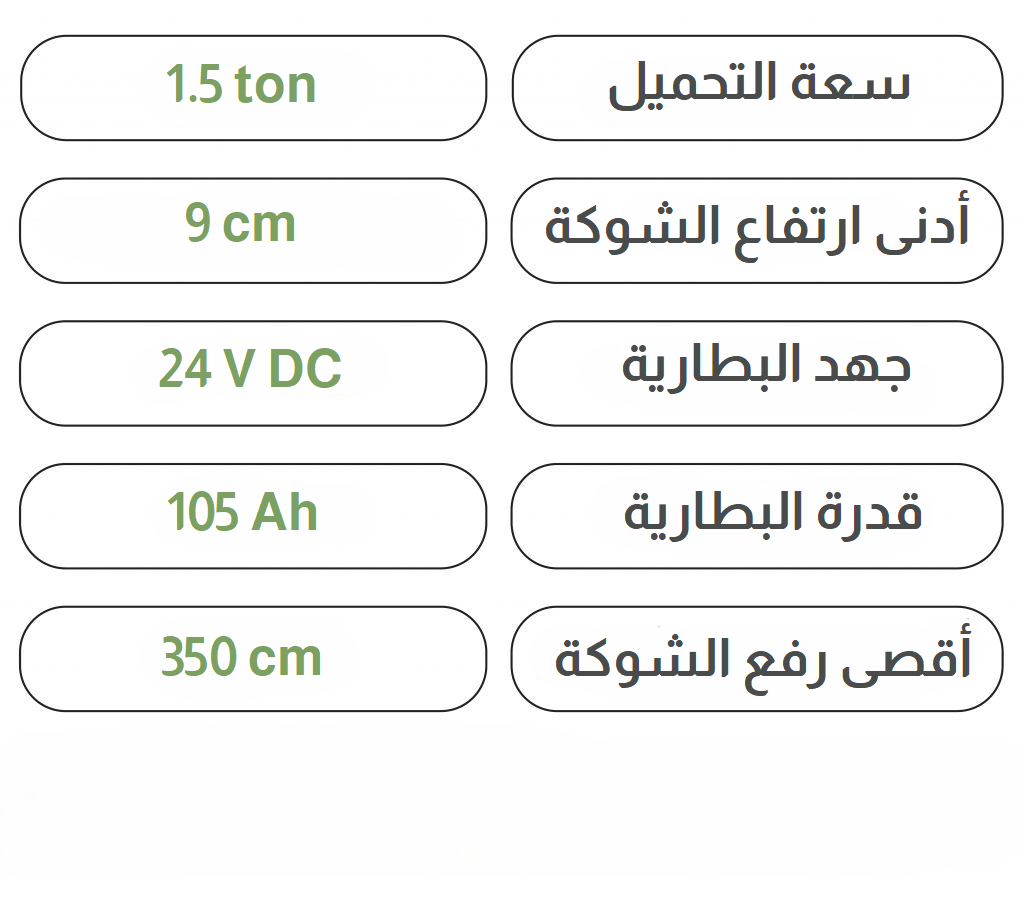Click the load capacity value field

point(253,88)
